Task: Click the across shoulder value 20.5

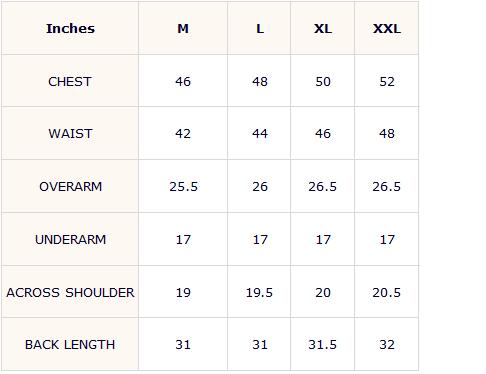Action: tap(386, 293)
